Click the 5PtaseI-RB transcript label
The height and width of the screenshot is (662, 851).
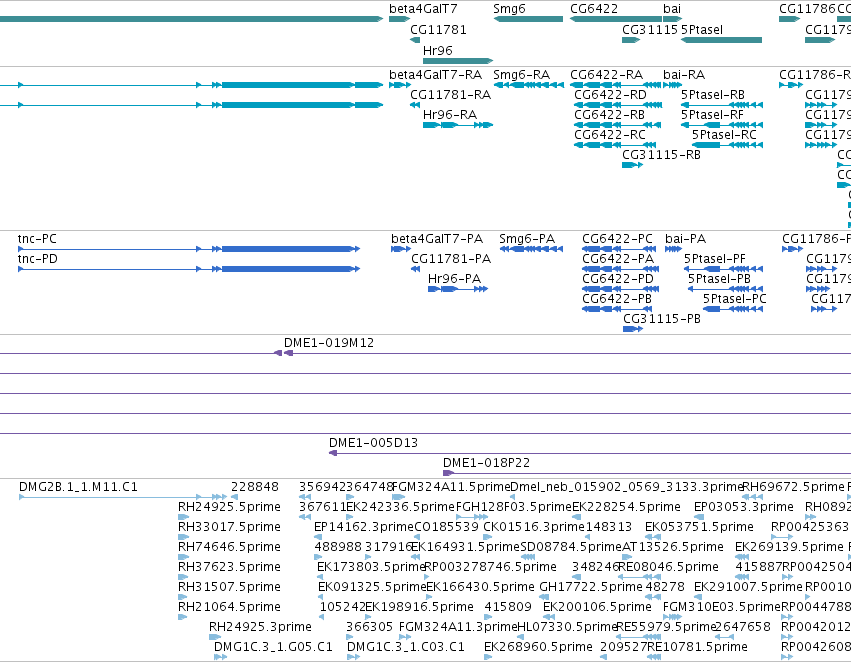(x=713, y=94)
